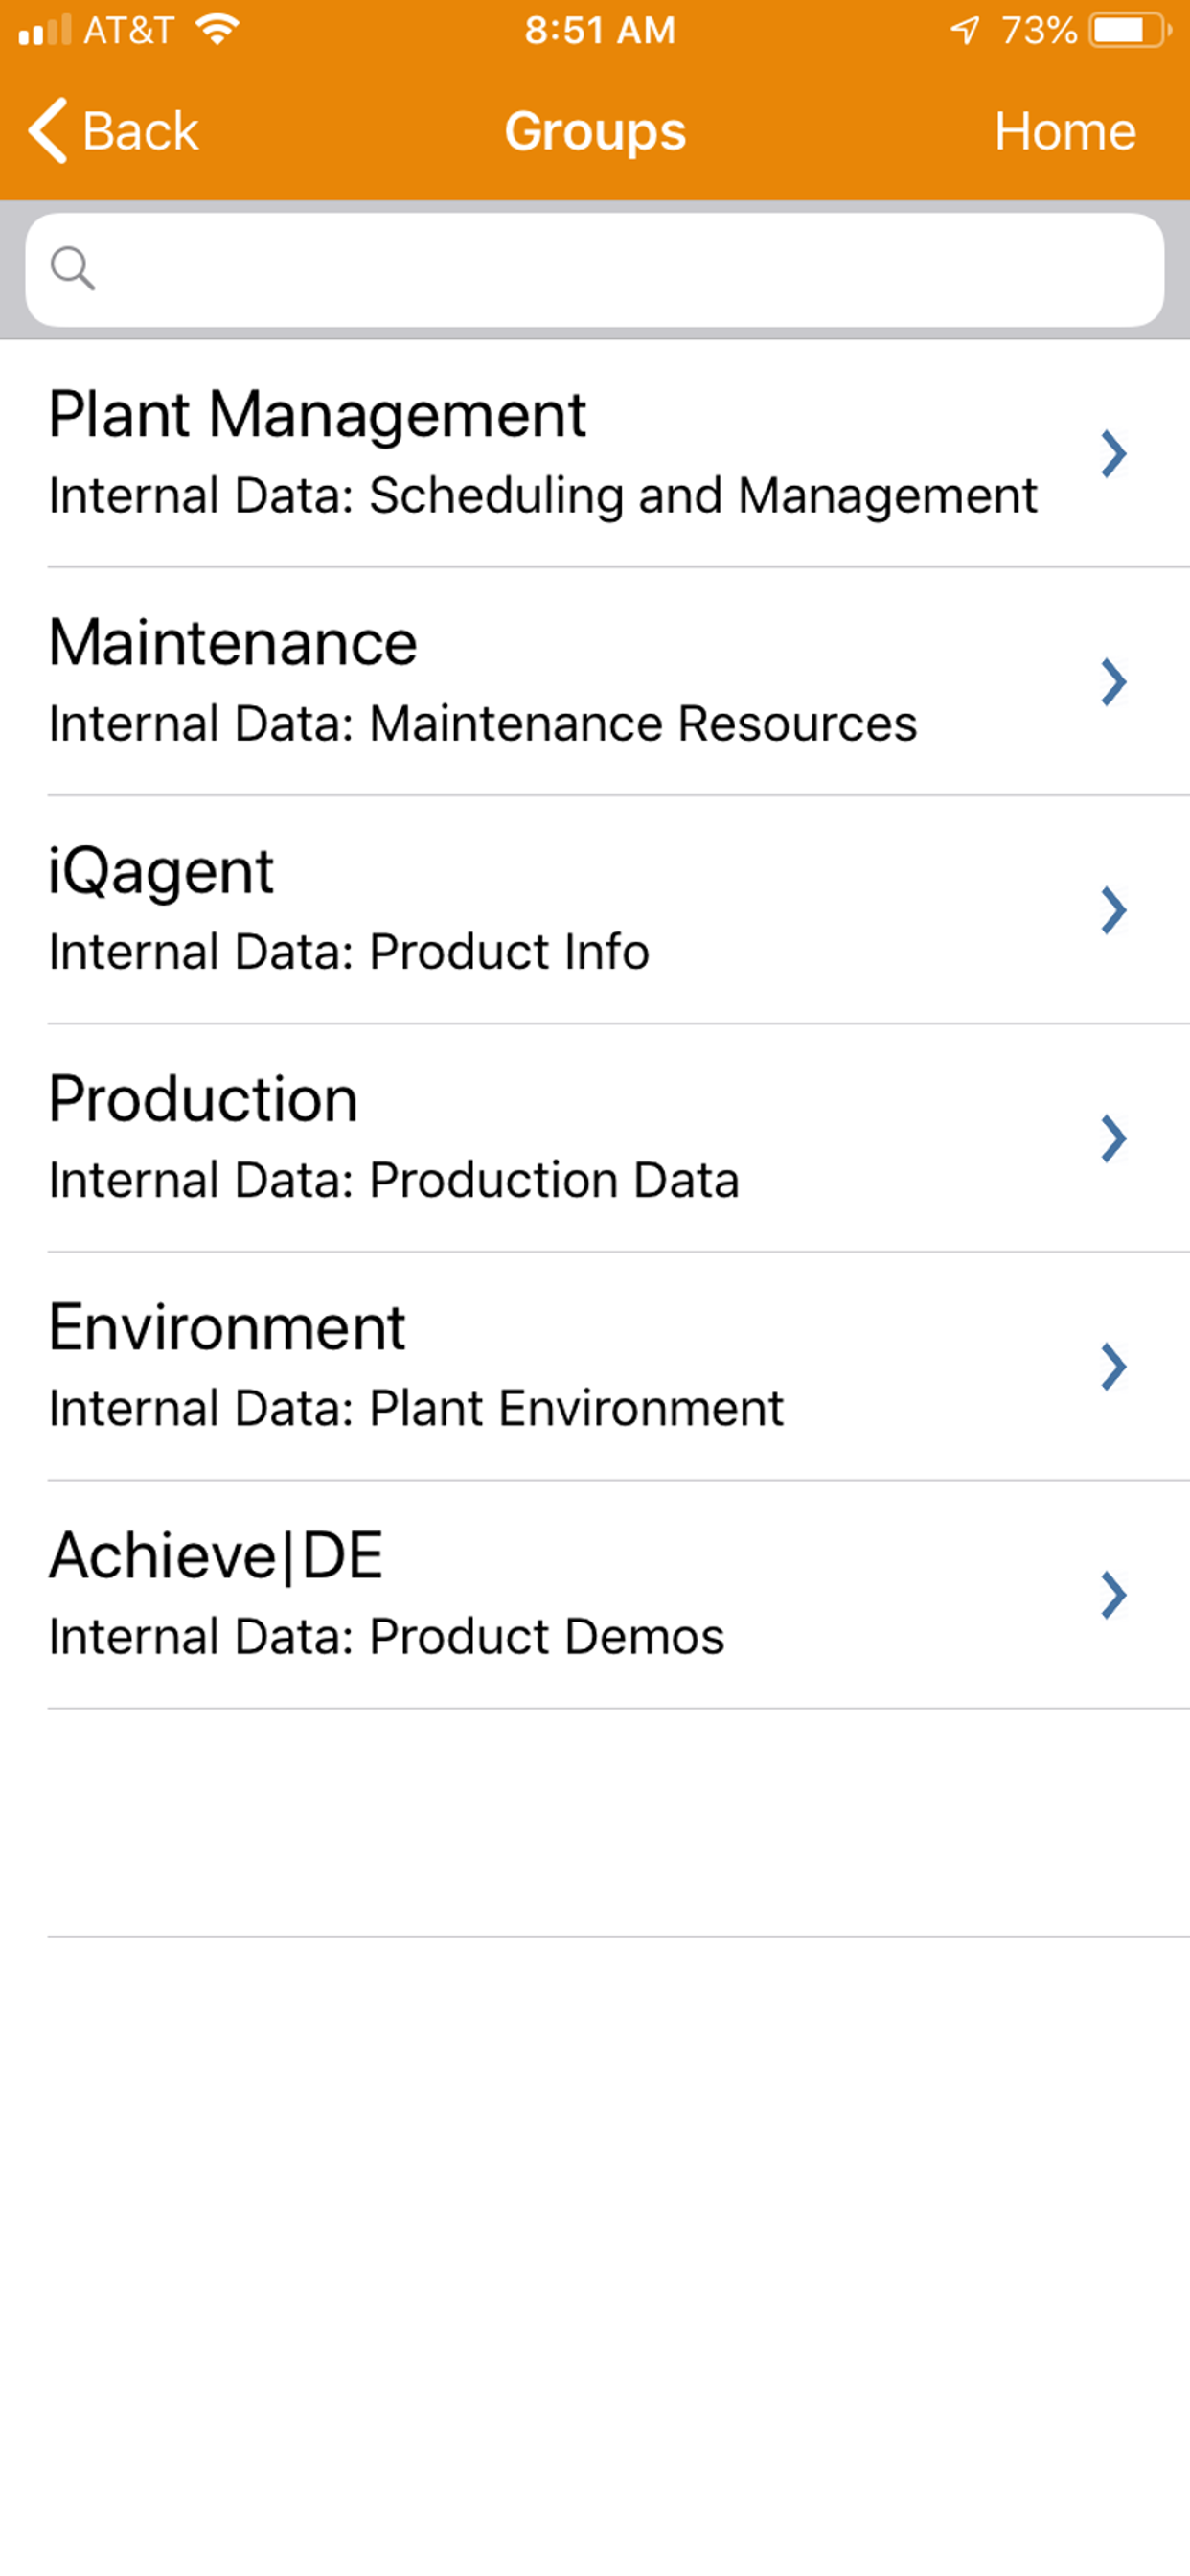Expand Environment group via its chevron
Viewport: 1190px width, 2576px height.
(1113, 1366)
